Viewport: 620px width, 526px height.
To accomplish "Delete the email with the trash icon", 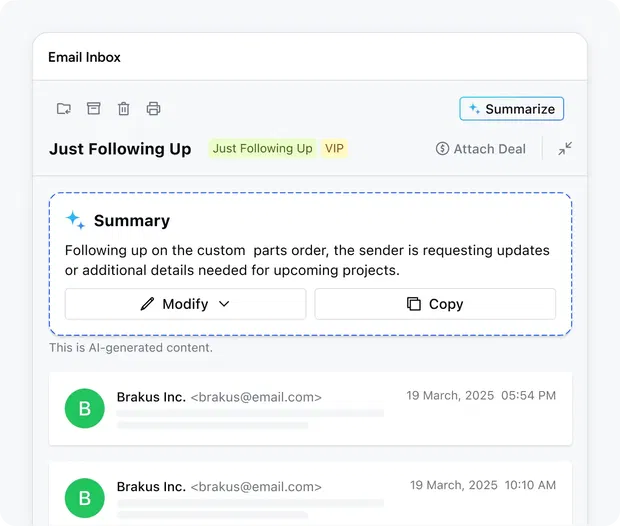I will (124, 108).
